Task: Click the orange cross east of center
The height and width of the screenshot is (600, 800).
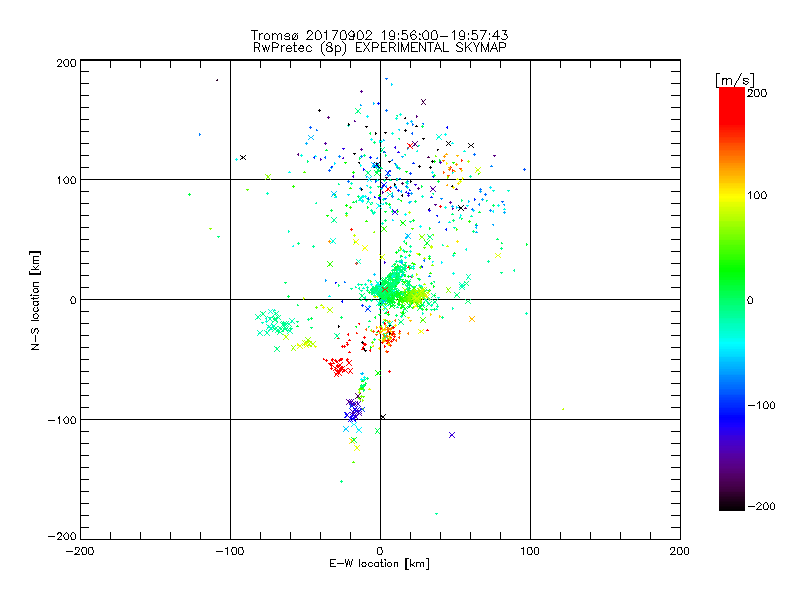Action: coord(472,319)
